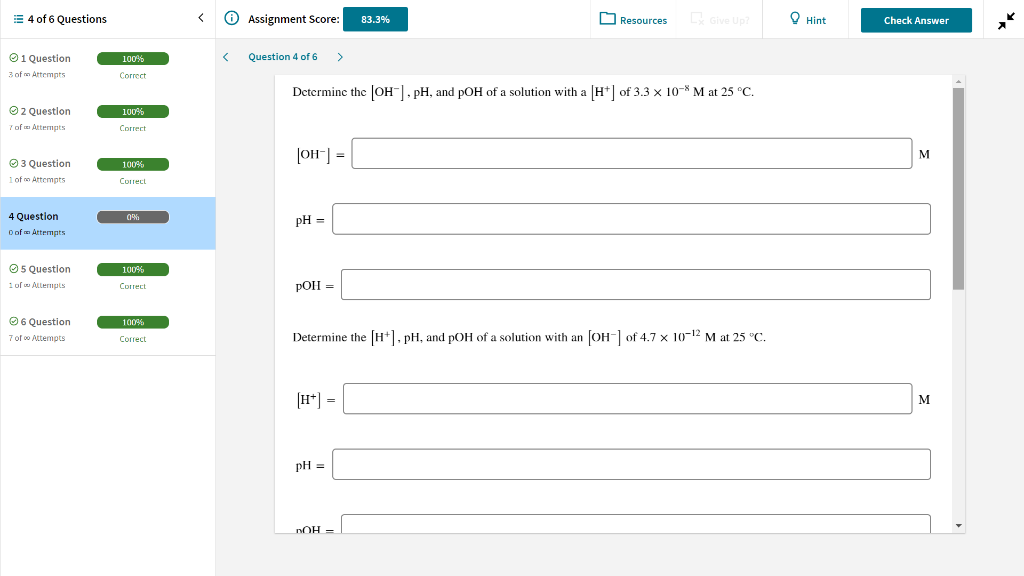Open Resources using its folder icon
This screenshot has width=1024, height=576.
[606, 19]
